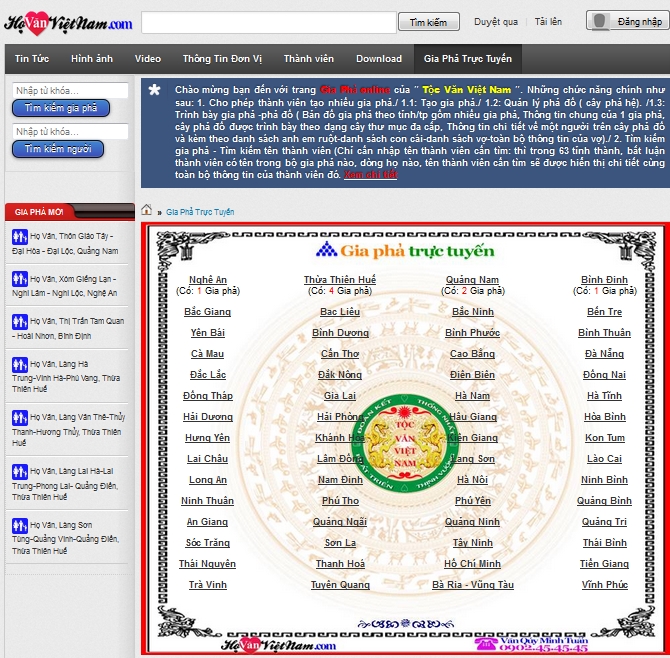Click the family icon beside Làng Sơn Tùng entry
670x658 pixels.
18,525
